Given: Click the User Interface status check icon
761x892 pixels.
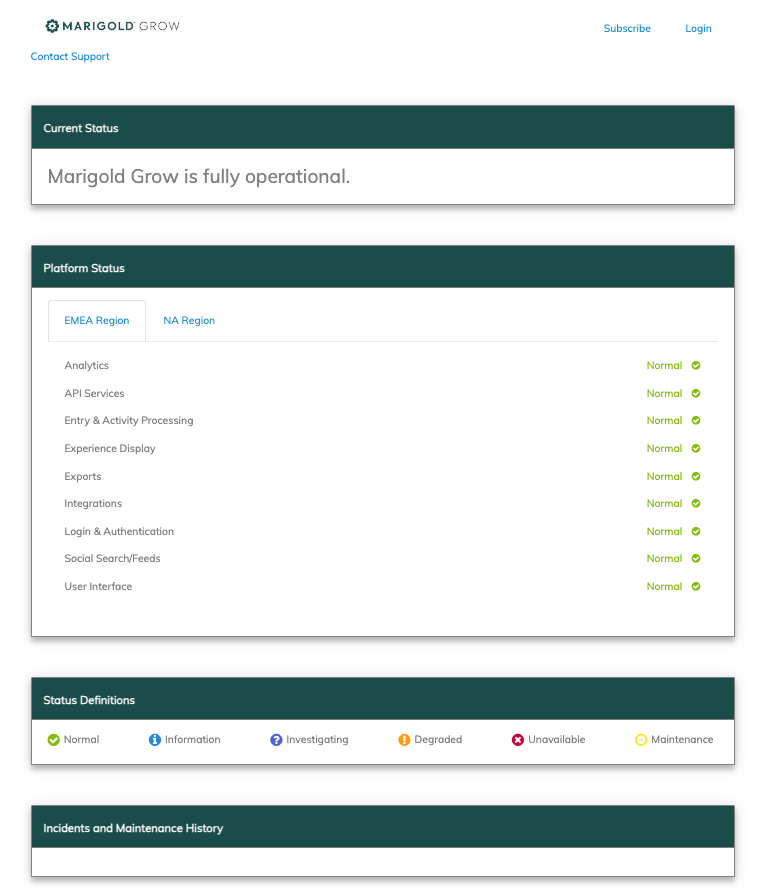Looking at the screenshot, I should (696, 587).
